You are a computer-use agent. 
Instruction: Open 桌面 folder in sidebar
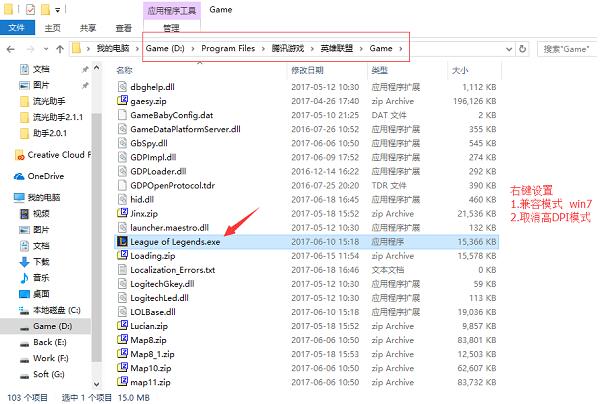pyautogui.click(x=41, y=294)
